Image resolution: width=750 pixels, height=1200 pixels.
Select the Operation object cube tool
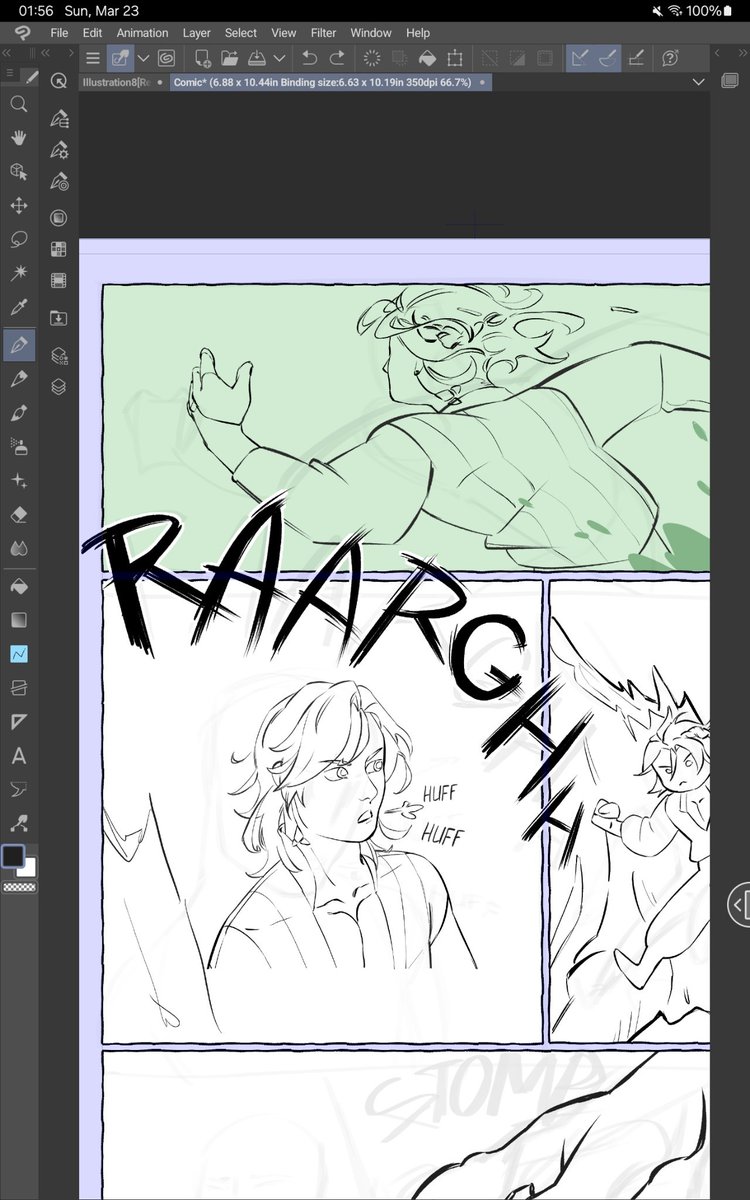[18, 172]
